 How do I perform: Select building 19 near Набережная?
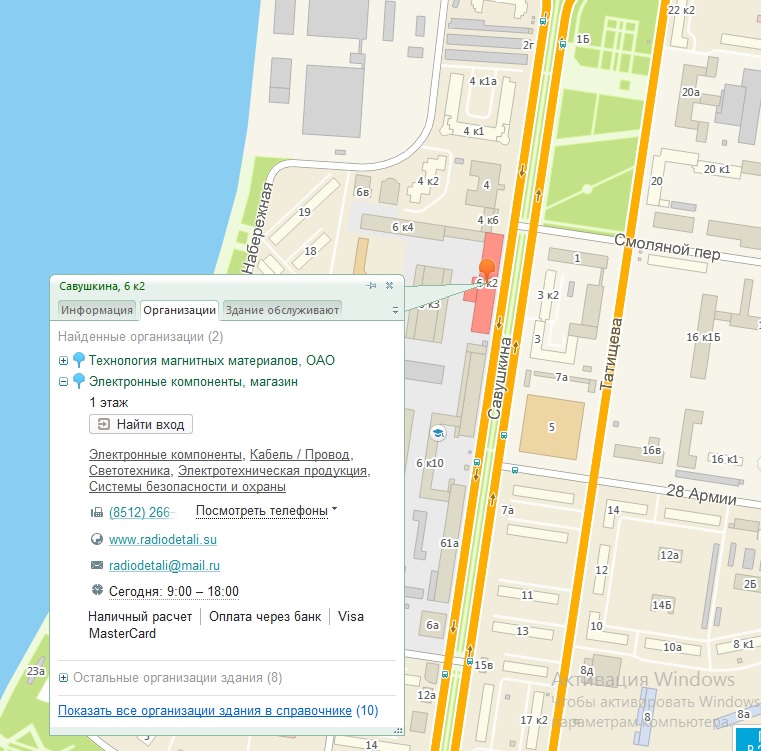click(x=304, y=212)
